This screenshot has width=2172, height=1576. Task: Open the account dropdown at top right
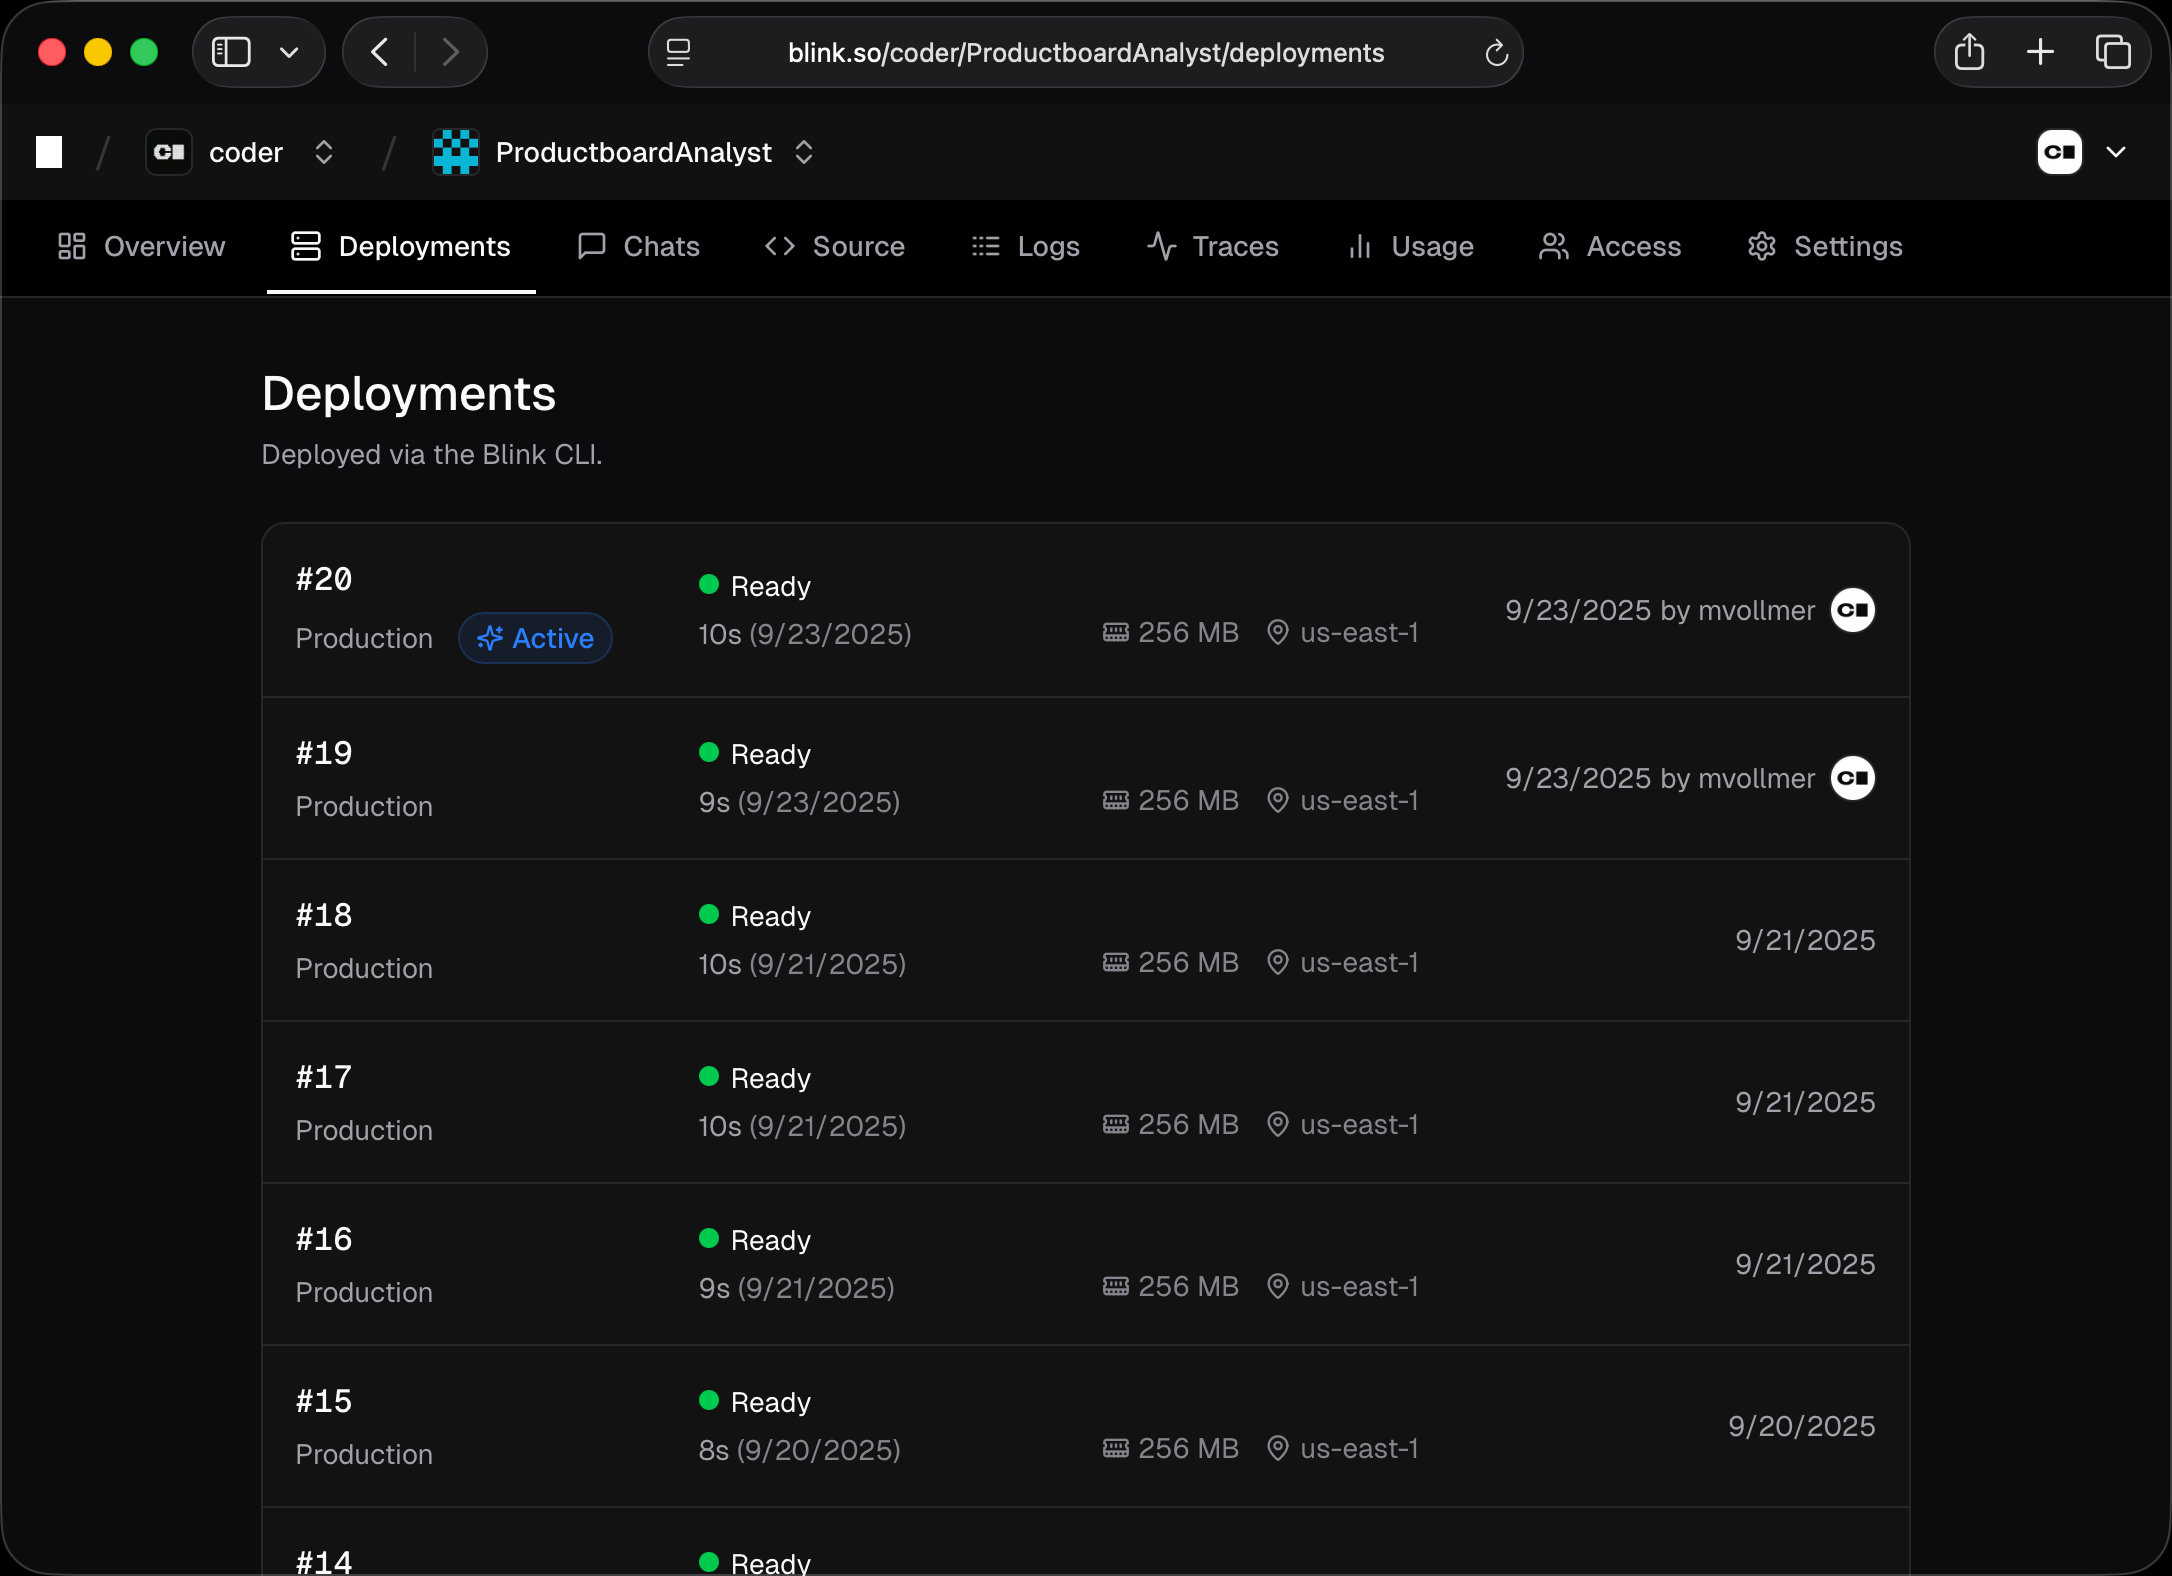2117,152
